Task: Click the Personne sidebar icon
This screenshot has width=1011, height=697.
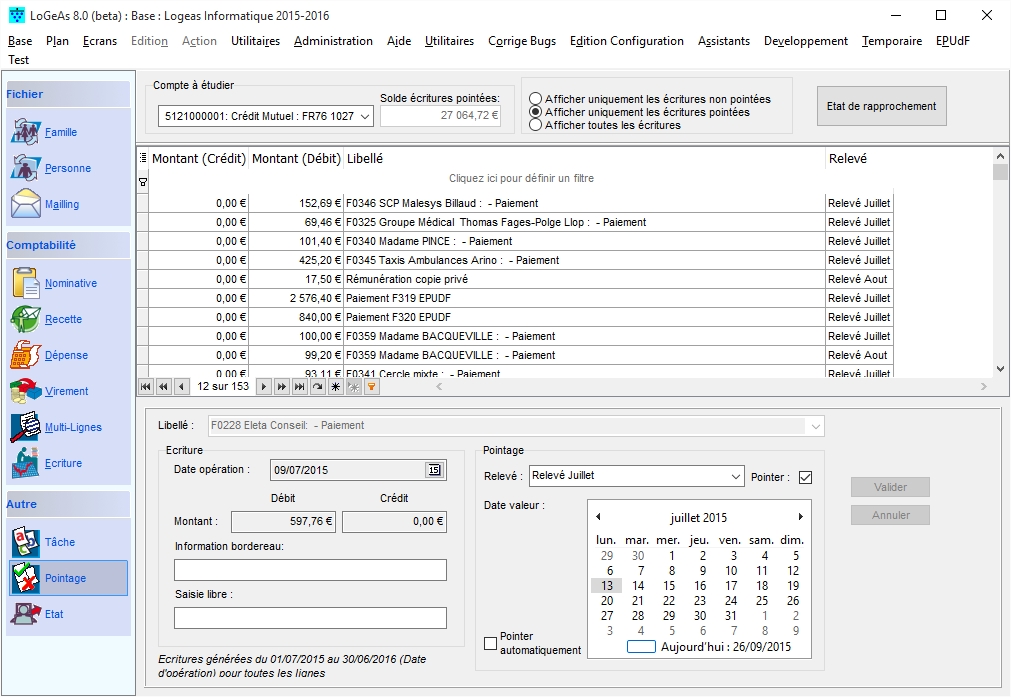Action: 26,168
